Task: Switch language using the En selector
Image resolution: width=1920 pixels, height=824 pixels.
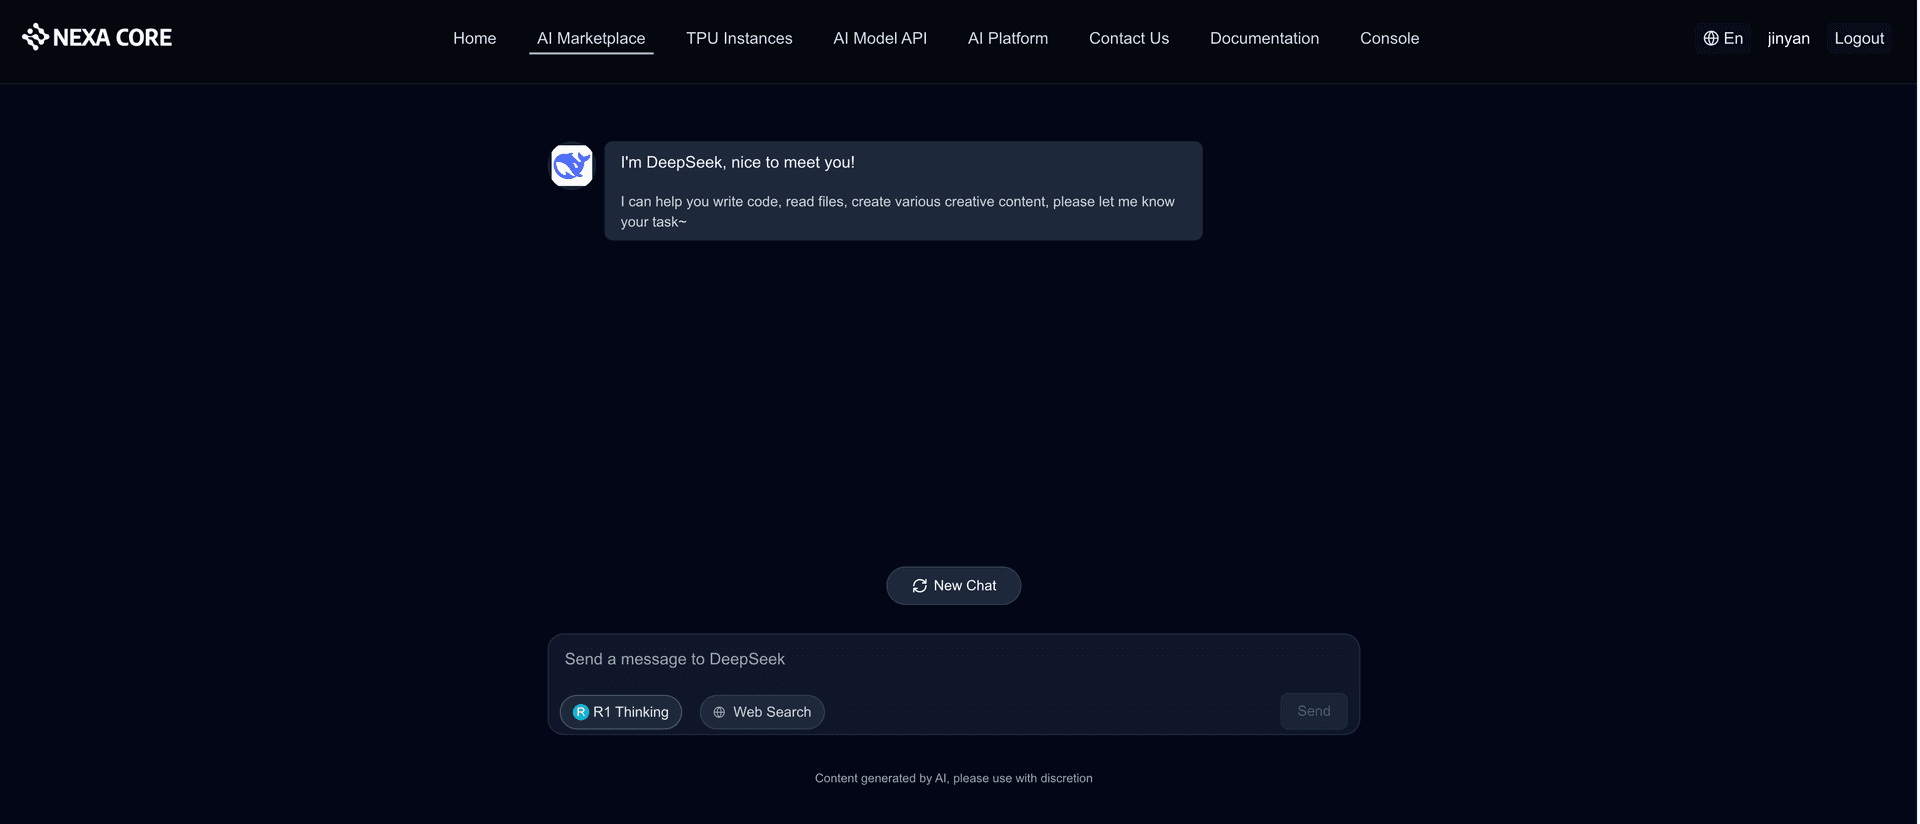Action: click(x=1723, y=38)
